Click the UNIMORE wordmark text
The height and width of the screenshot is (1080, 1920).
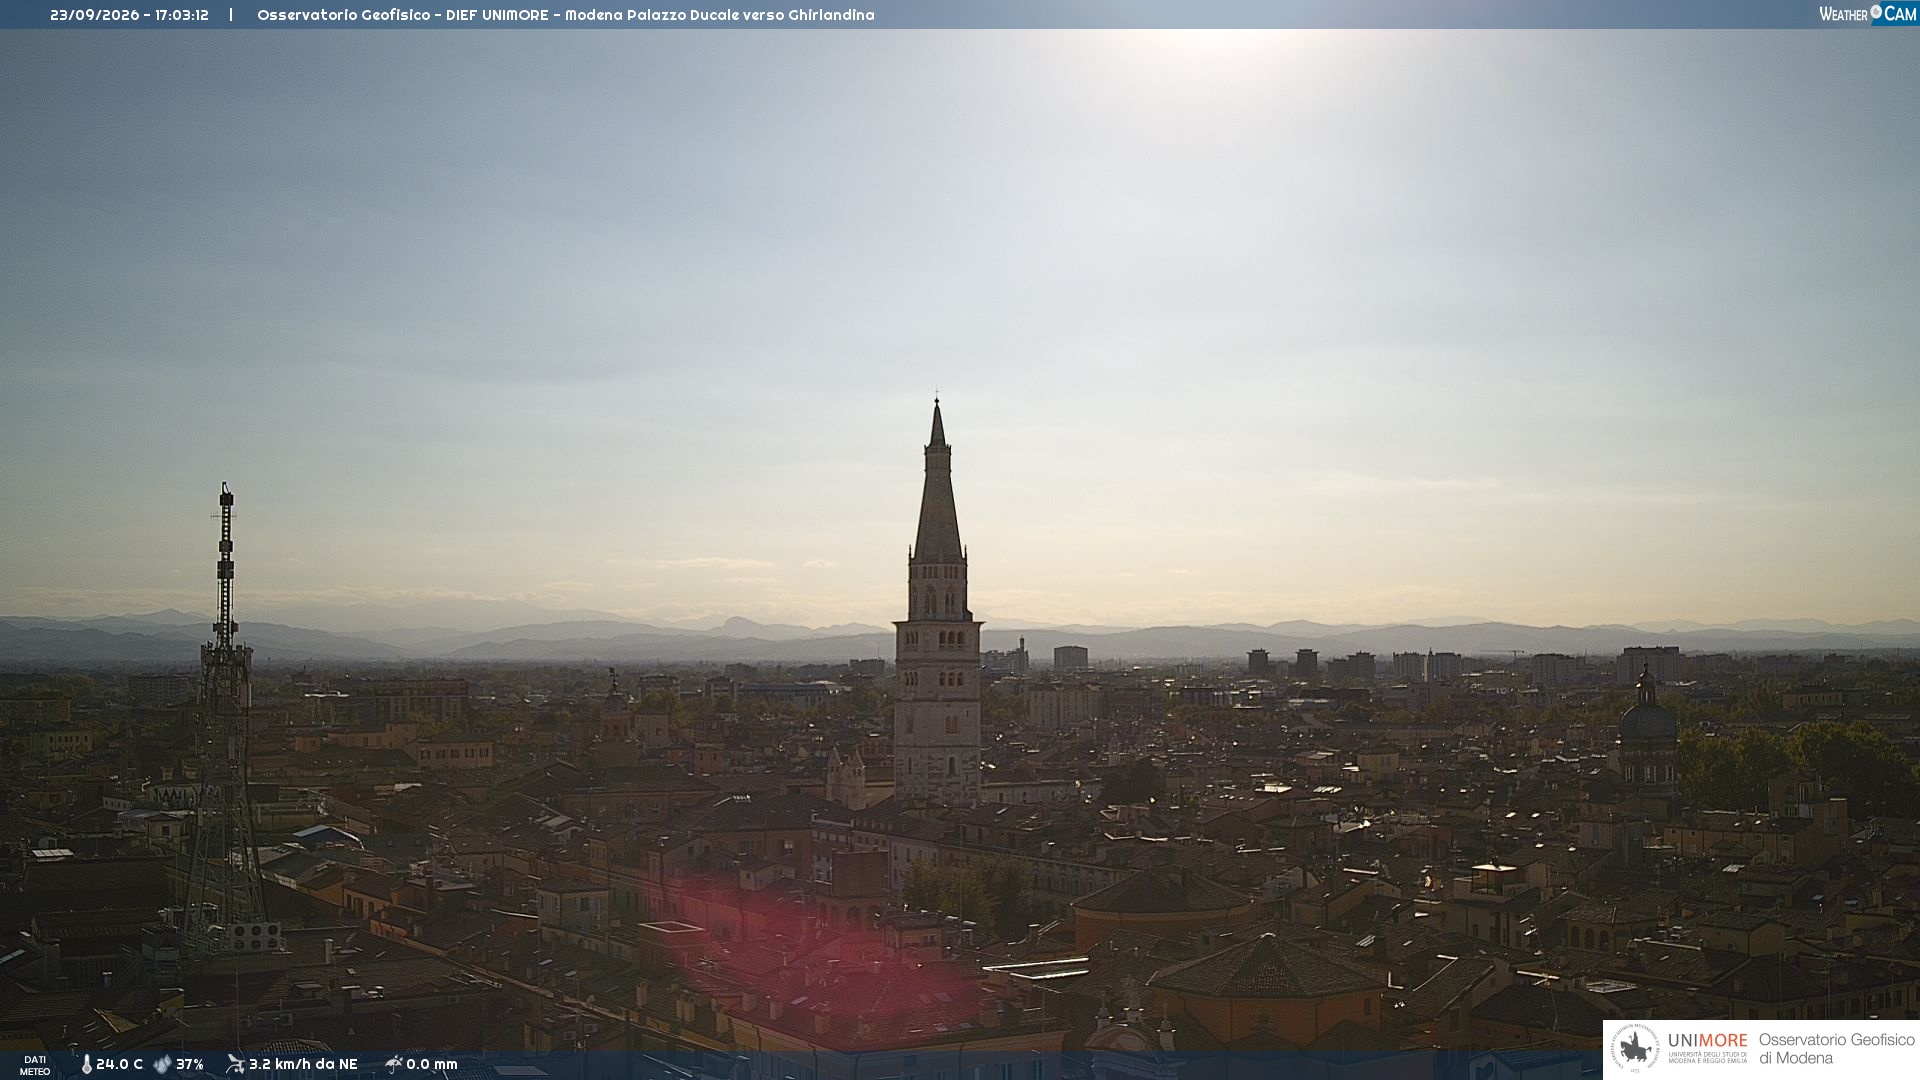tap(1707, 1041)
